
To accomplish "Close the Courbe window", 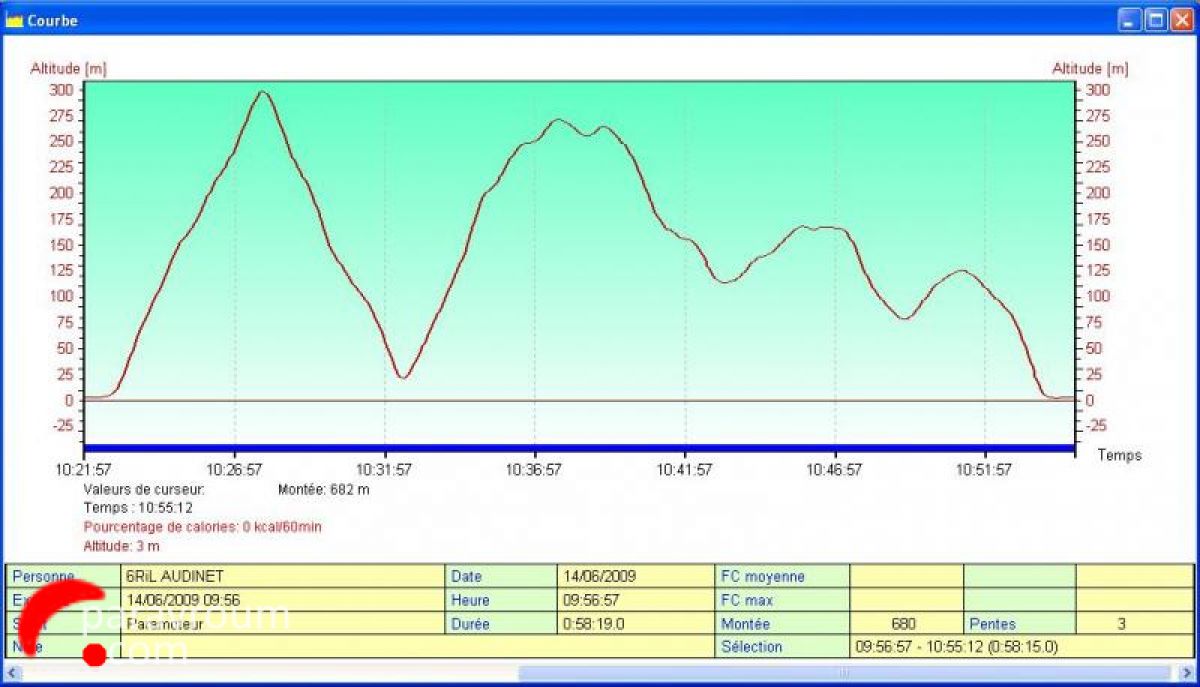I will point(1180,20).
